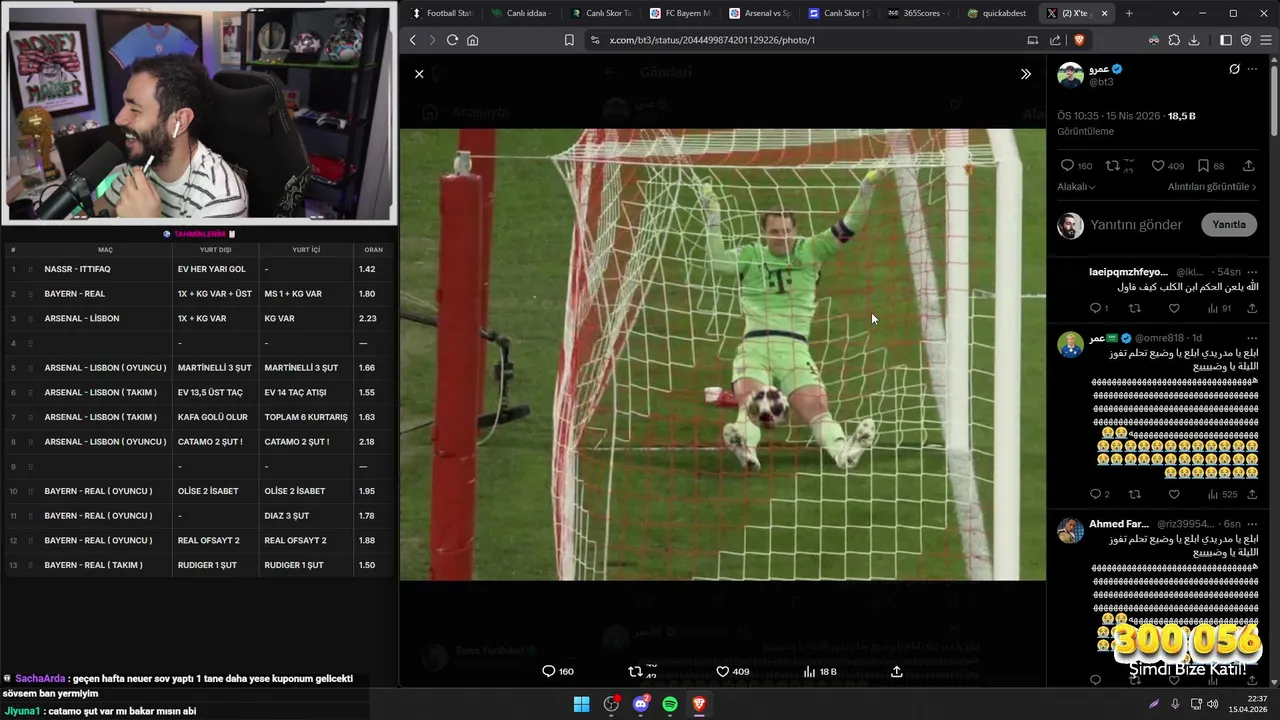The height and width of the screenshot is (720, 1280).
Task: Retweet the reply by laeipqmzhfeyo
Action: 1134,309
